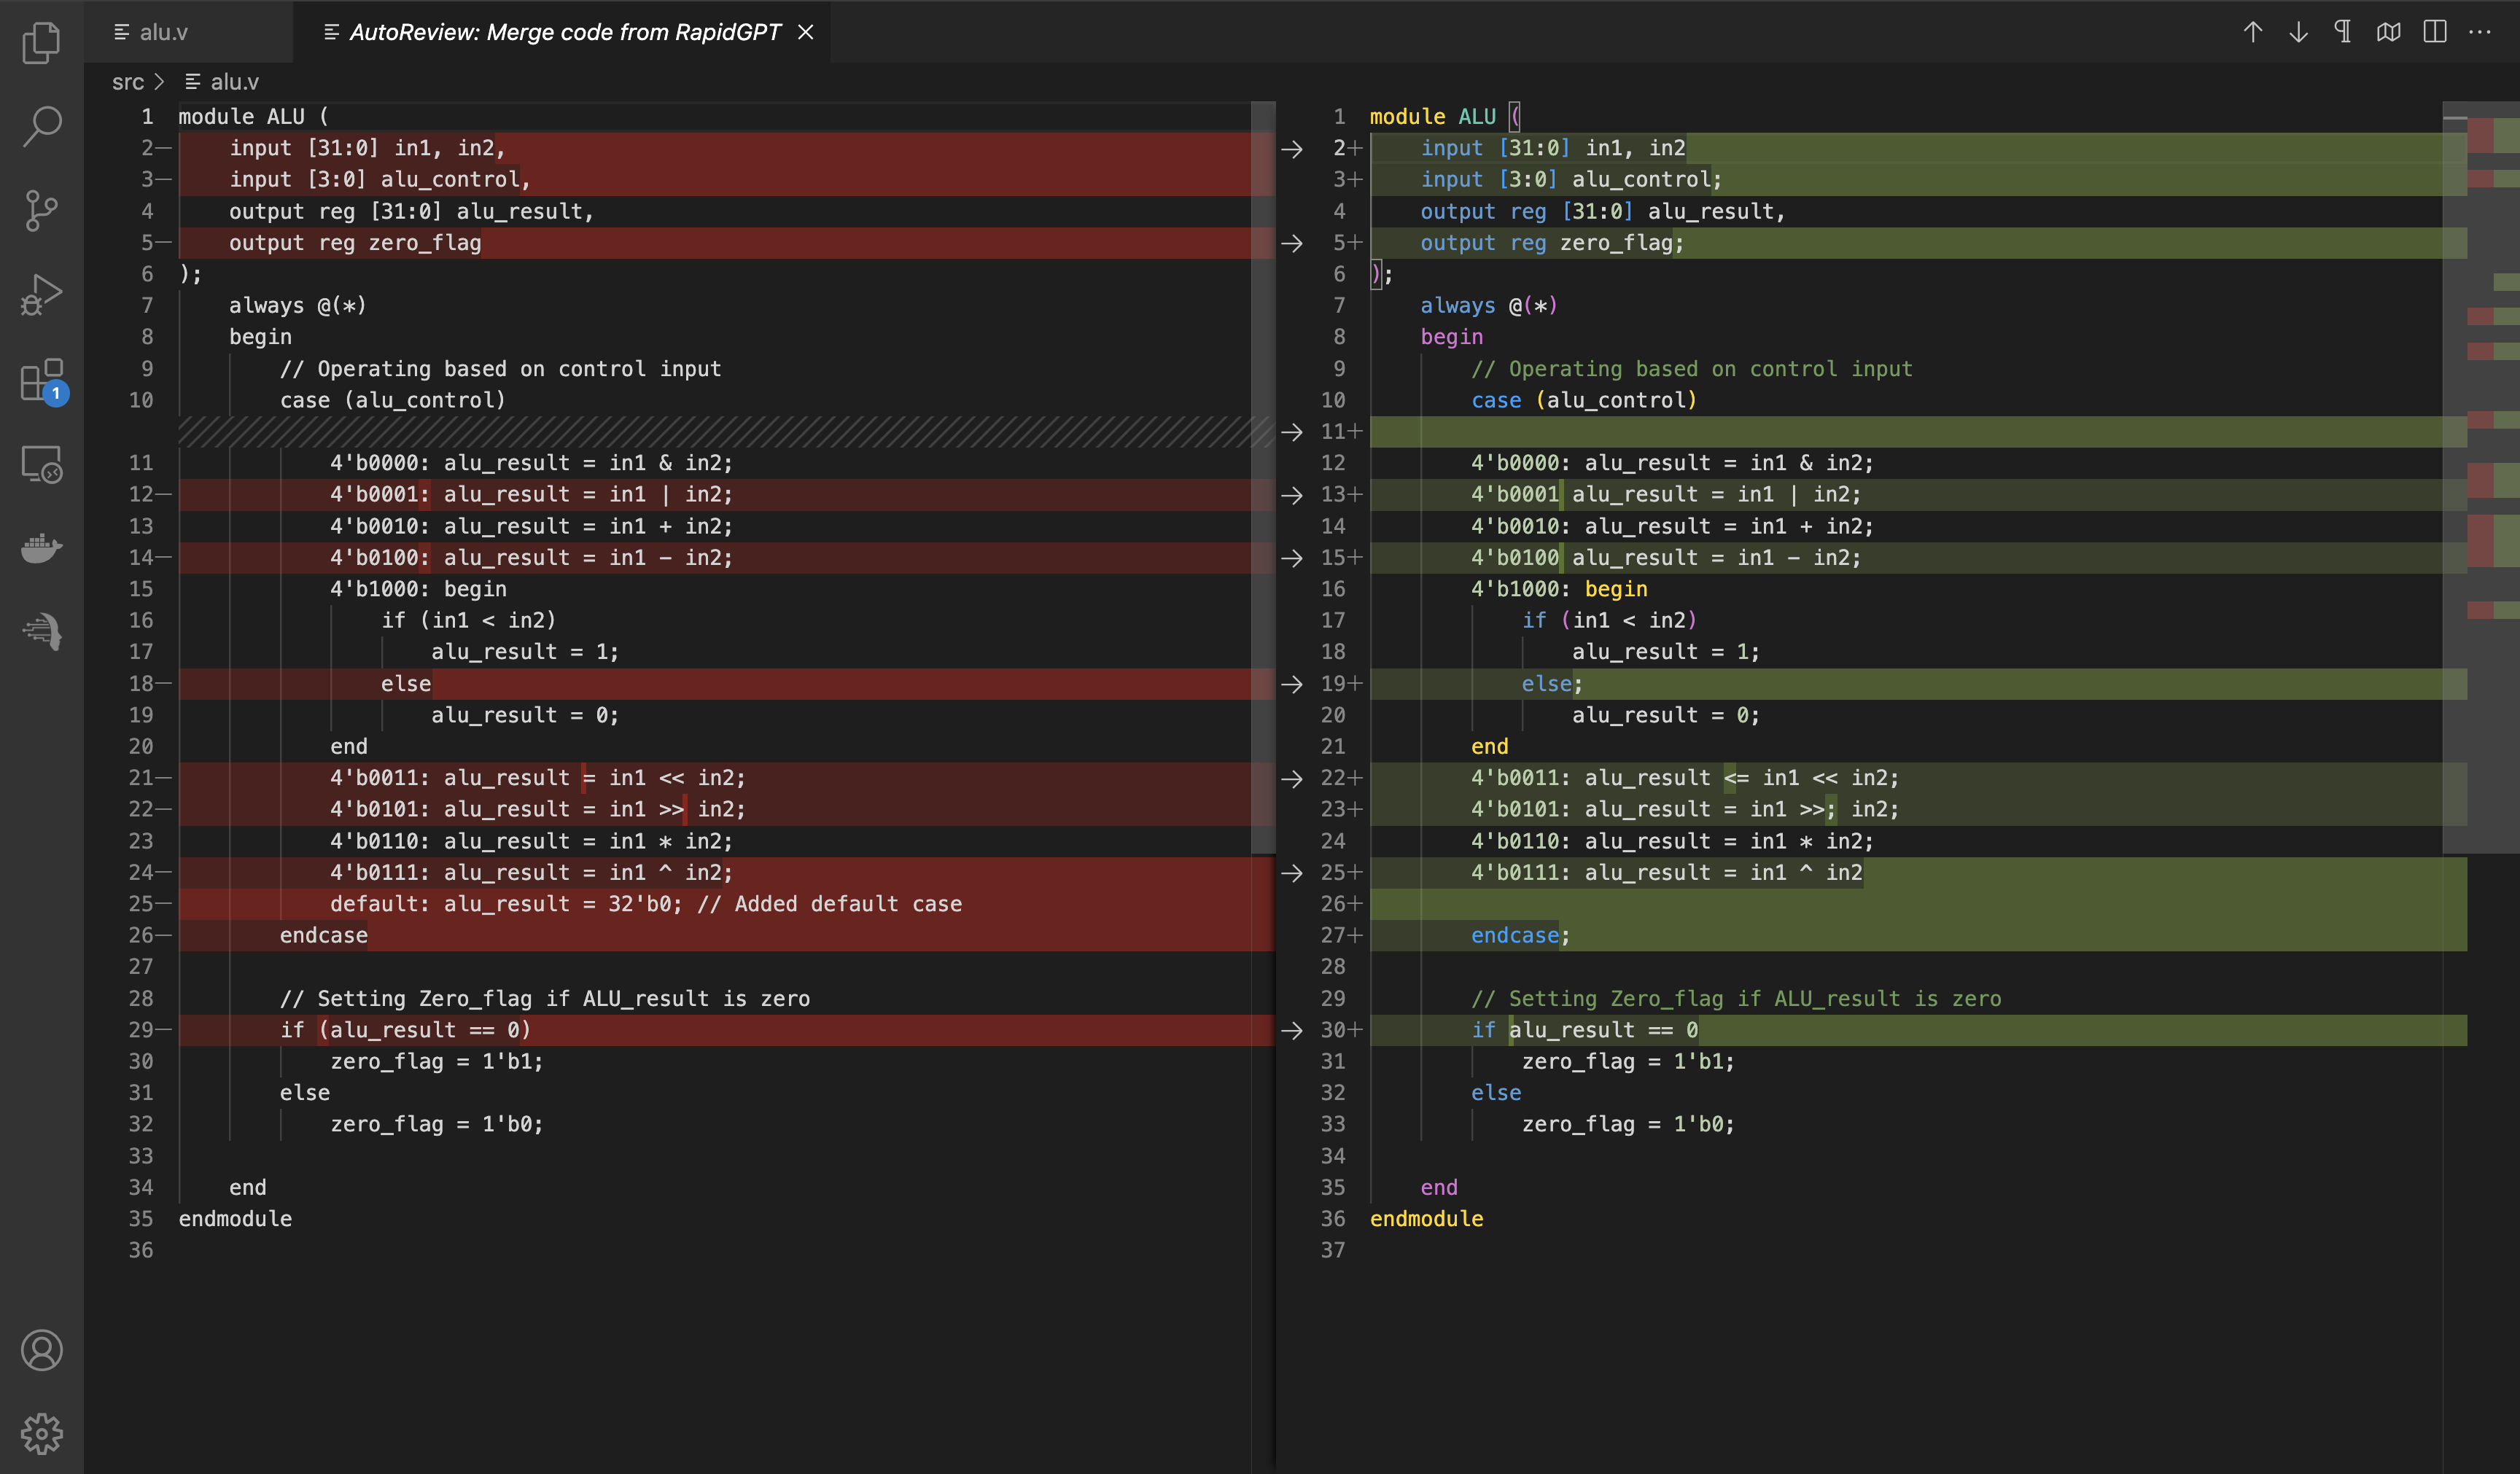Click the diff overview ruler on far right

(x=2493, y=786)
